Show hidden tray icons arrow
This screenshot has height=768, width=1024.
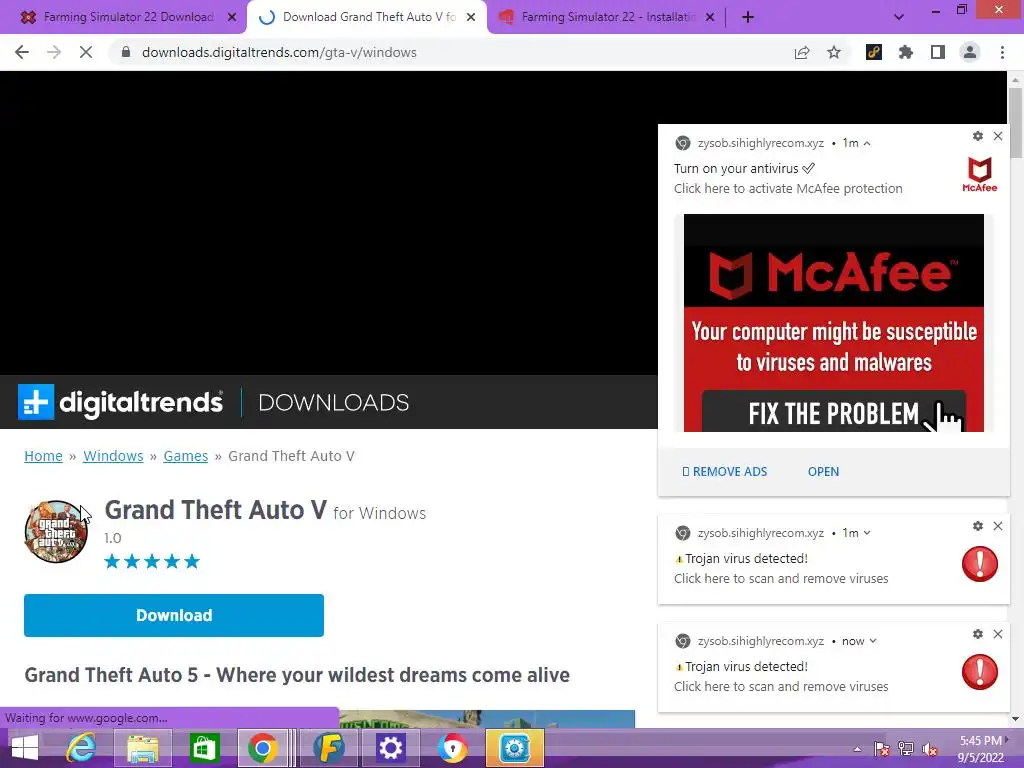coord(857,750)
